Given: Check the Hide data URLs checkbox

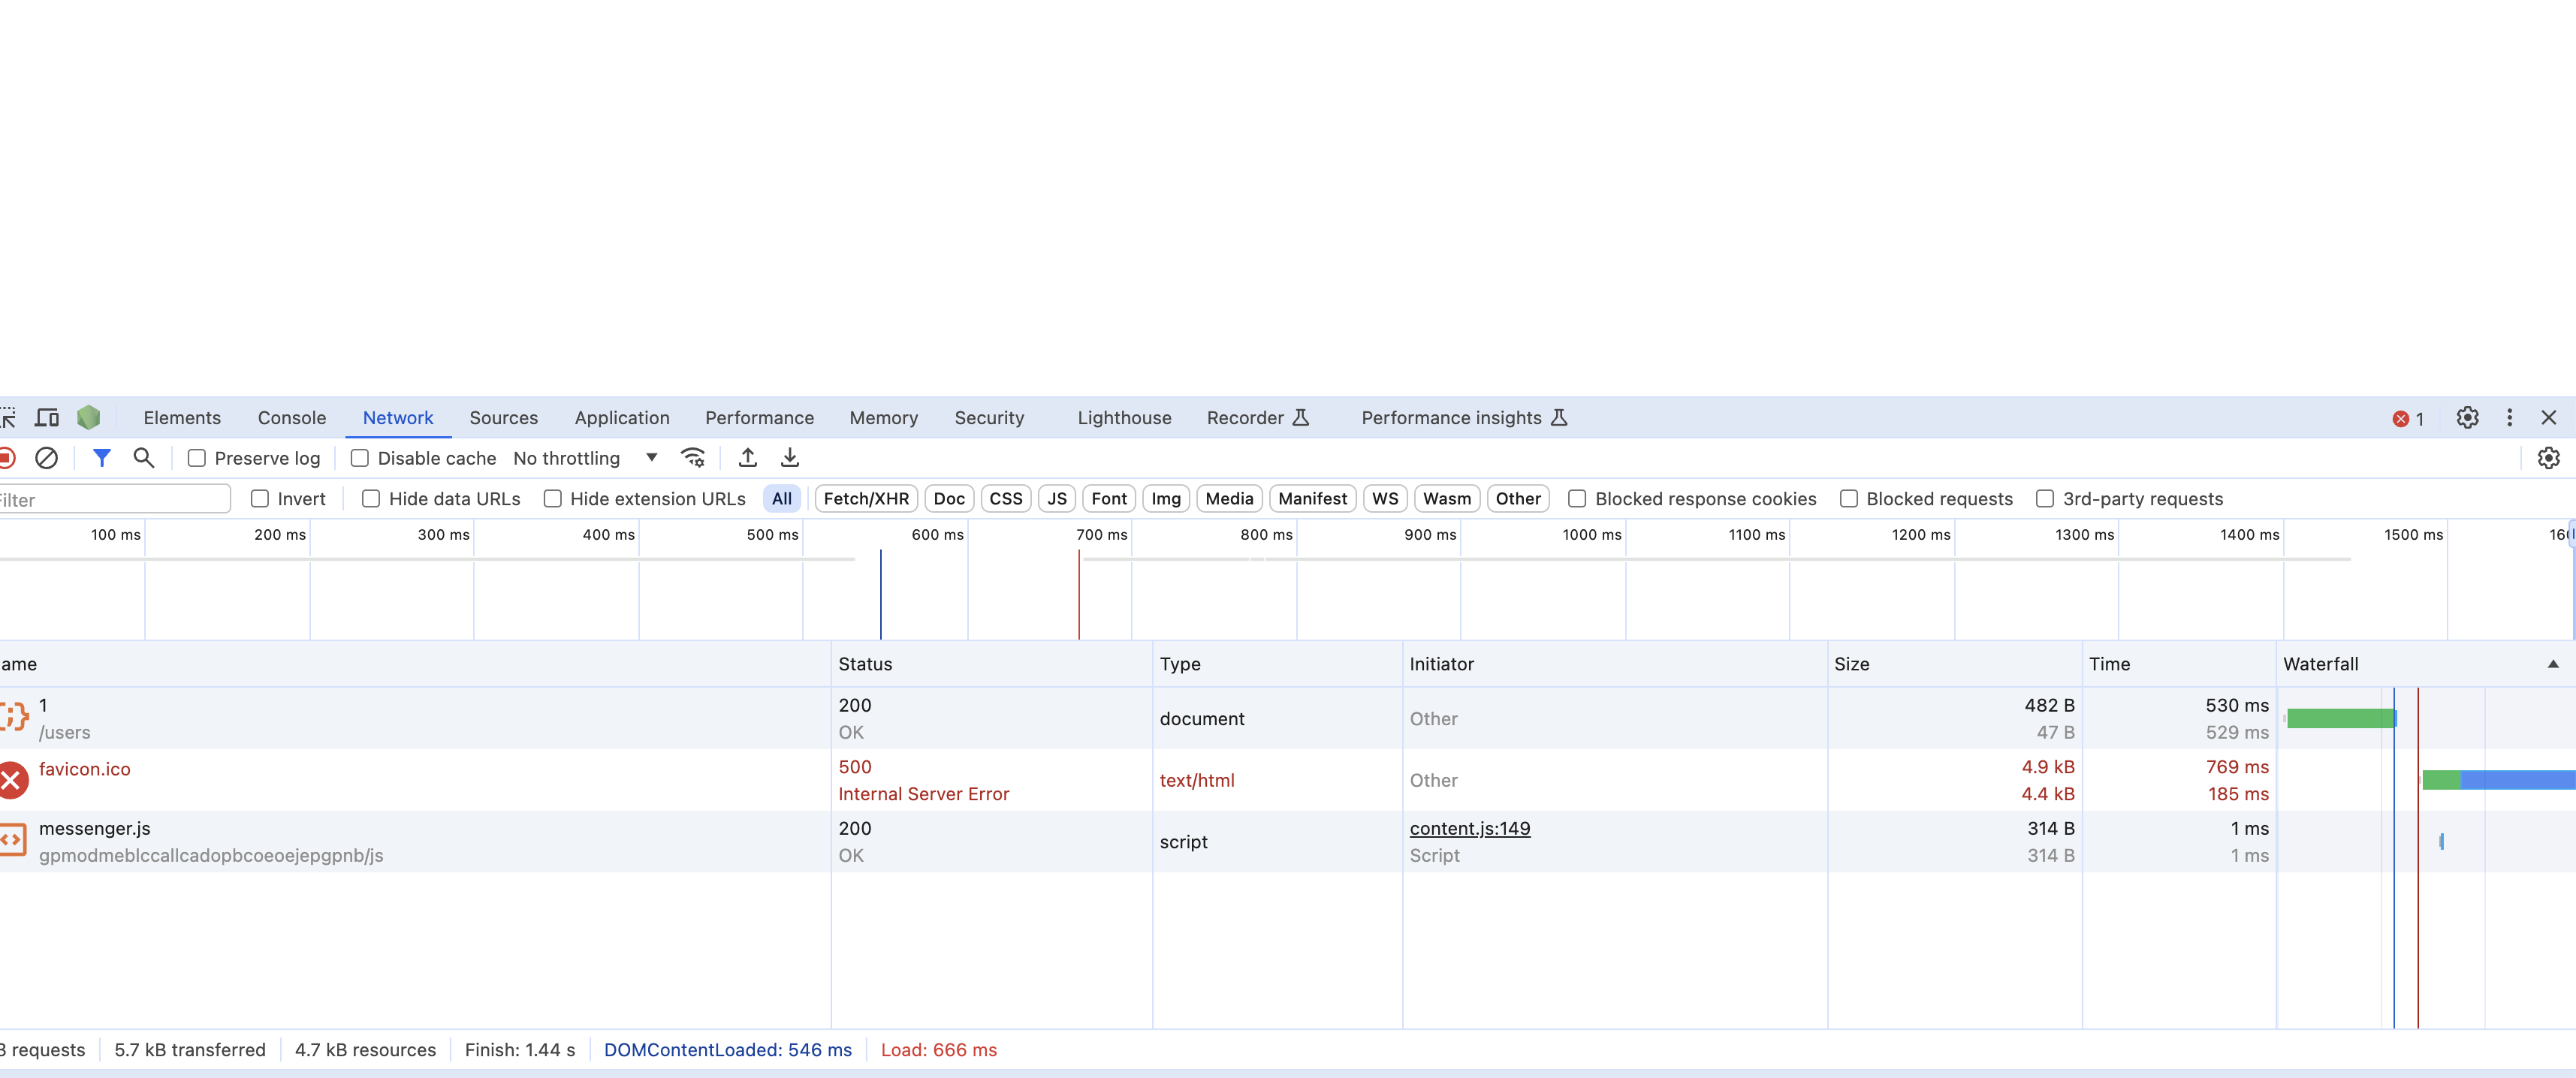Looking at the screenshot, I should point(372,498).
